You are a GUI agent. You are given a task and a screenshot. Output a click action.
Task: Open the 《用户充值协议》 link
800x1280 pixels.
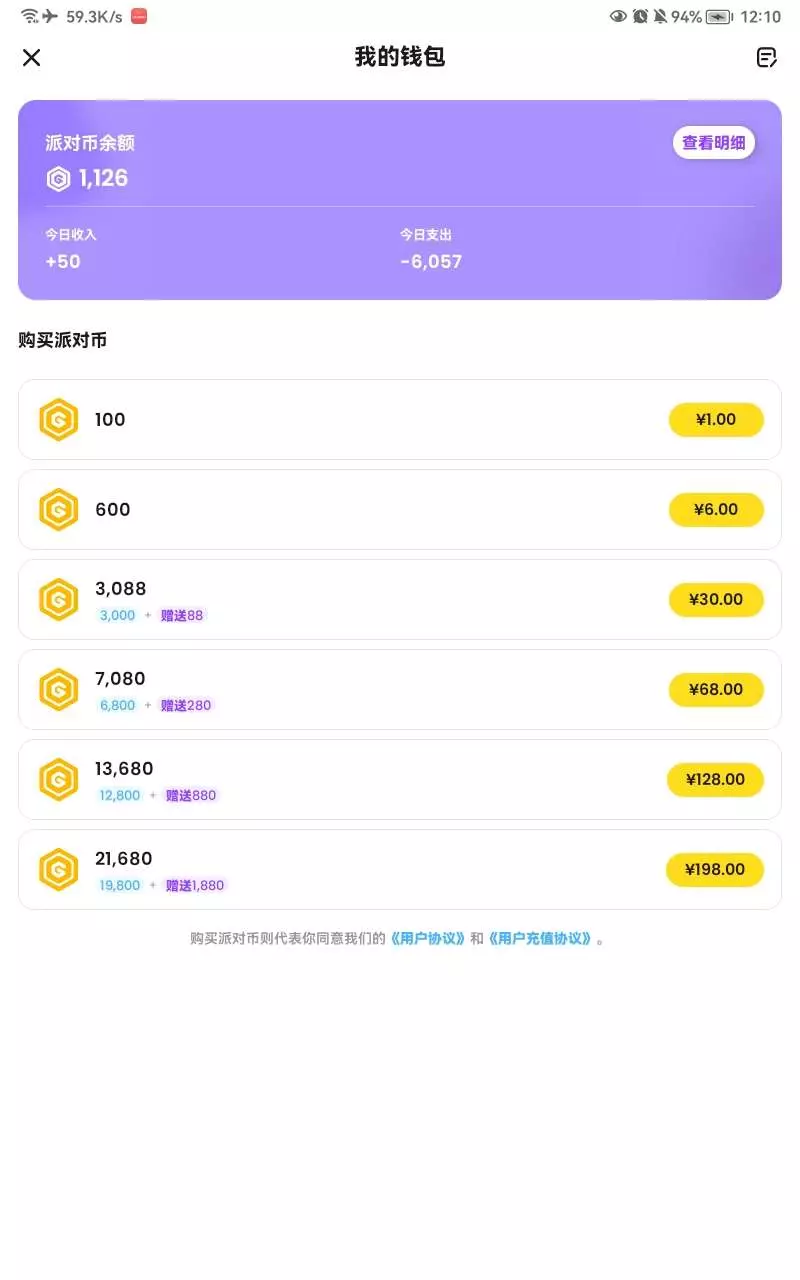(x=541, y=939)
